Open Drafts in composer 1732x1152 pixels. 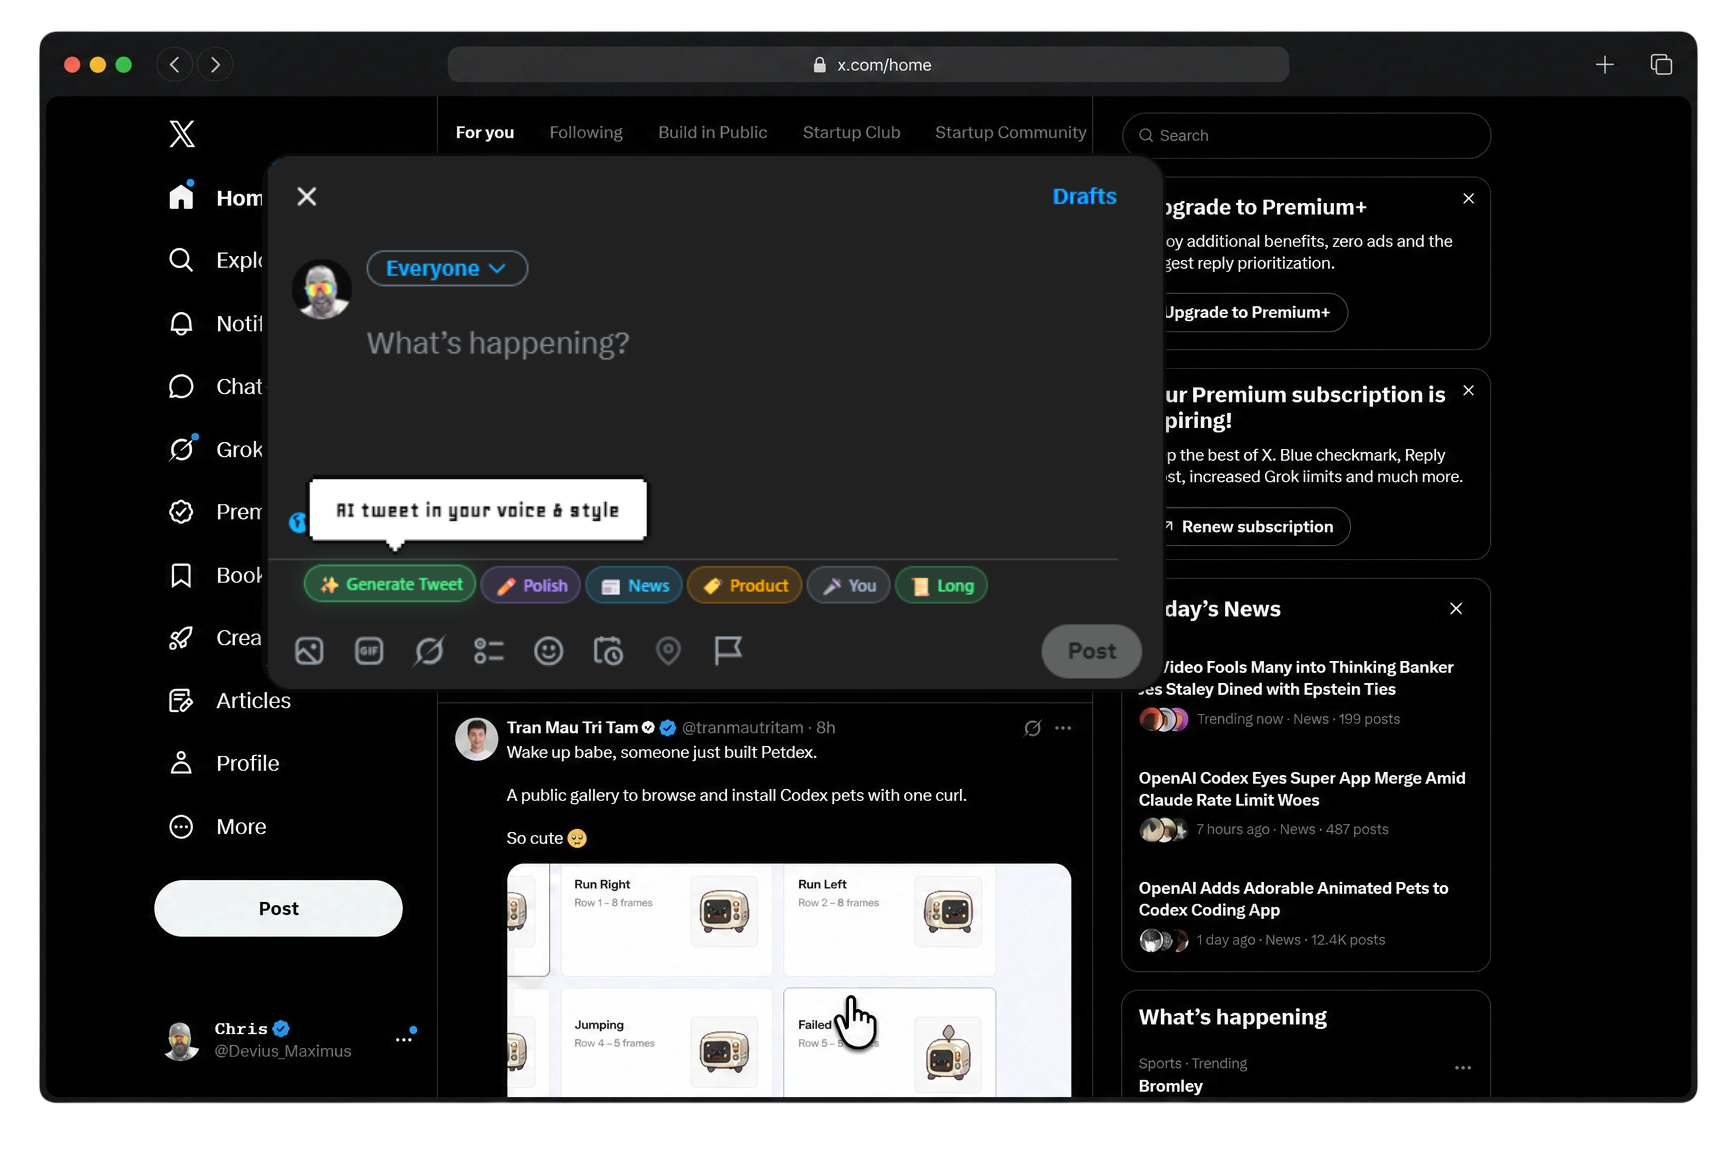click(x=1084, y=196)
